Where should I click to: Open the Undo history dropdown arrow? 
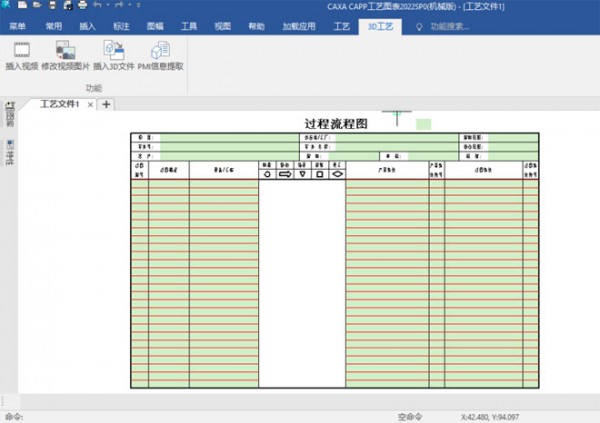click(x=108, y=5)
